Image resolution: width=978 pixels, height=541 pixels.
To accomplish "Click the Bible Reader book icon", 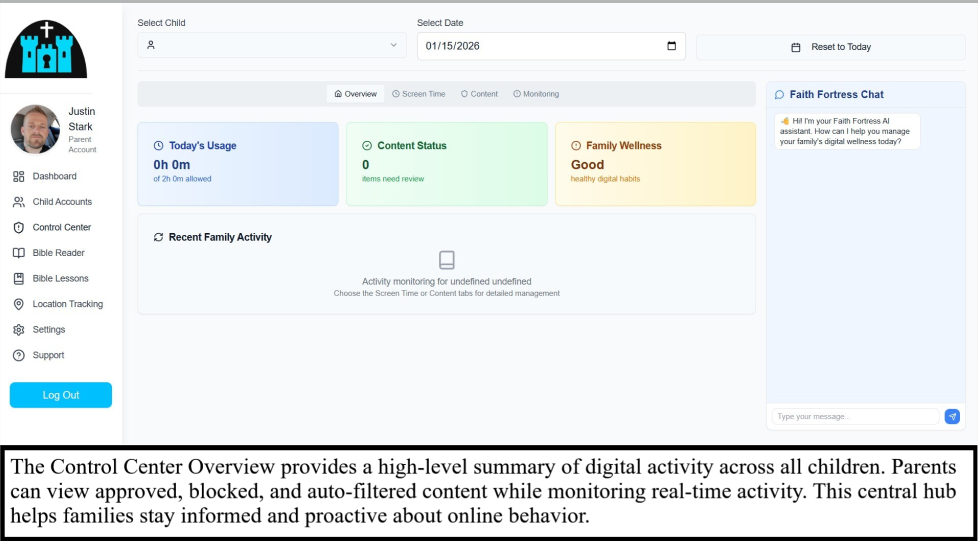I will (x=19, y=253).
